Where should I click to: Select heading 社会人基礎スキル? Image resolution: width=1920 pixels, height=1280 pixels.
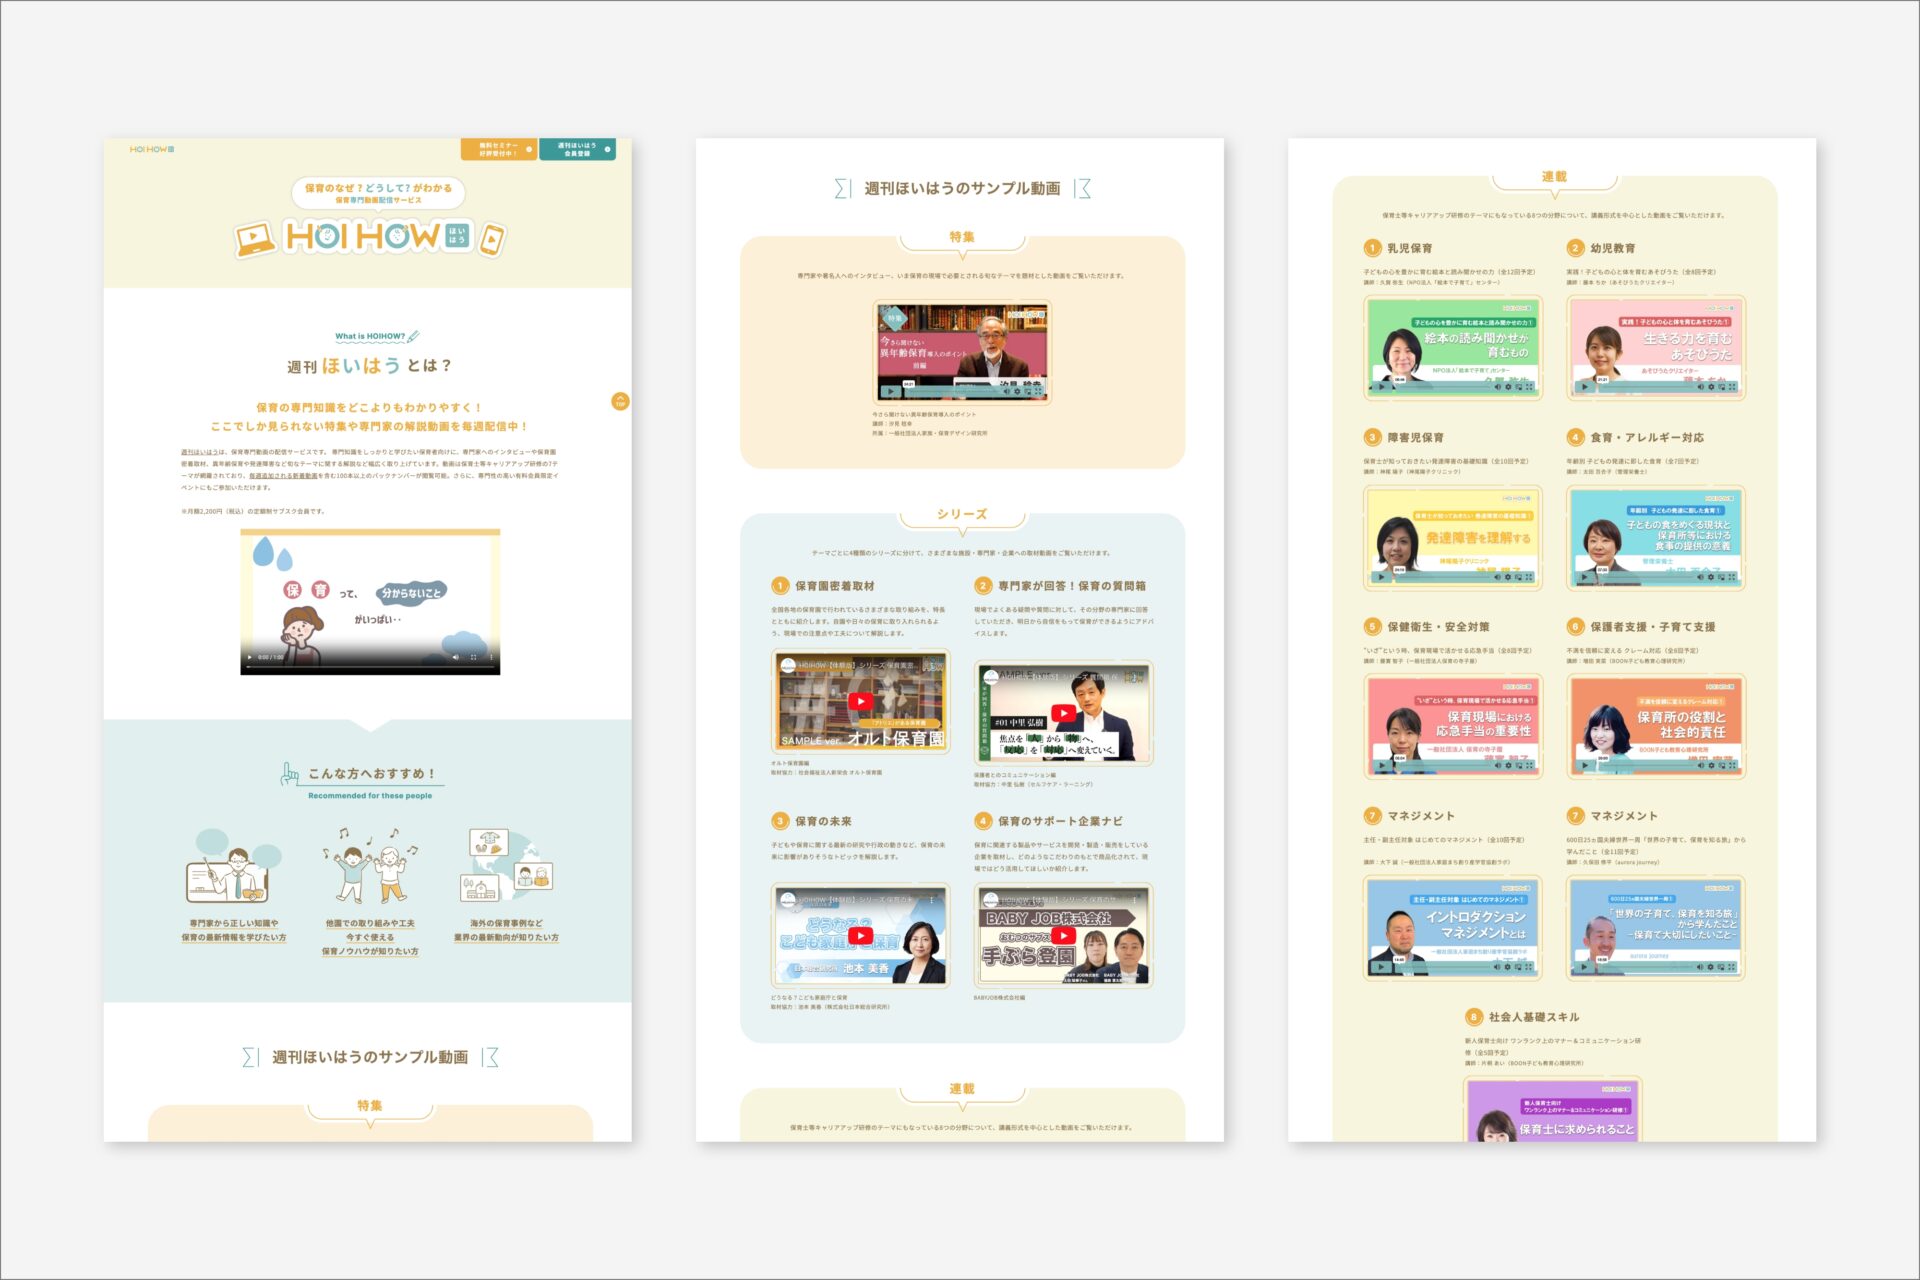tap(1534, 1017)
